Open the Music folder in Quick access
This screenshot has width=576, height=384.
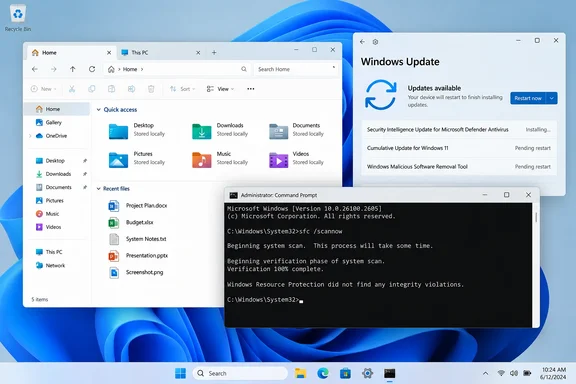click(220, 159)
